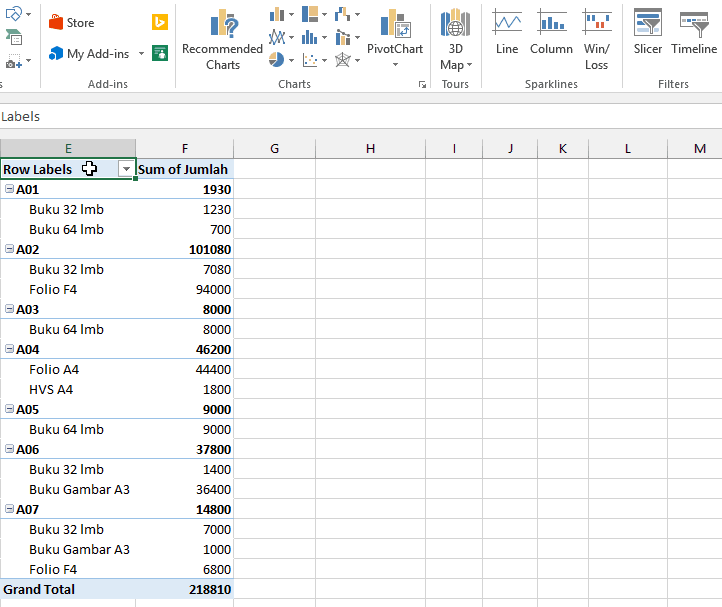Select the cell with value 44400

tap(185, 369)
